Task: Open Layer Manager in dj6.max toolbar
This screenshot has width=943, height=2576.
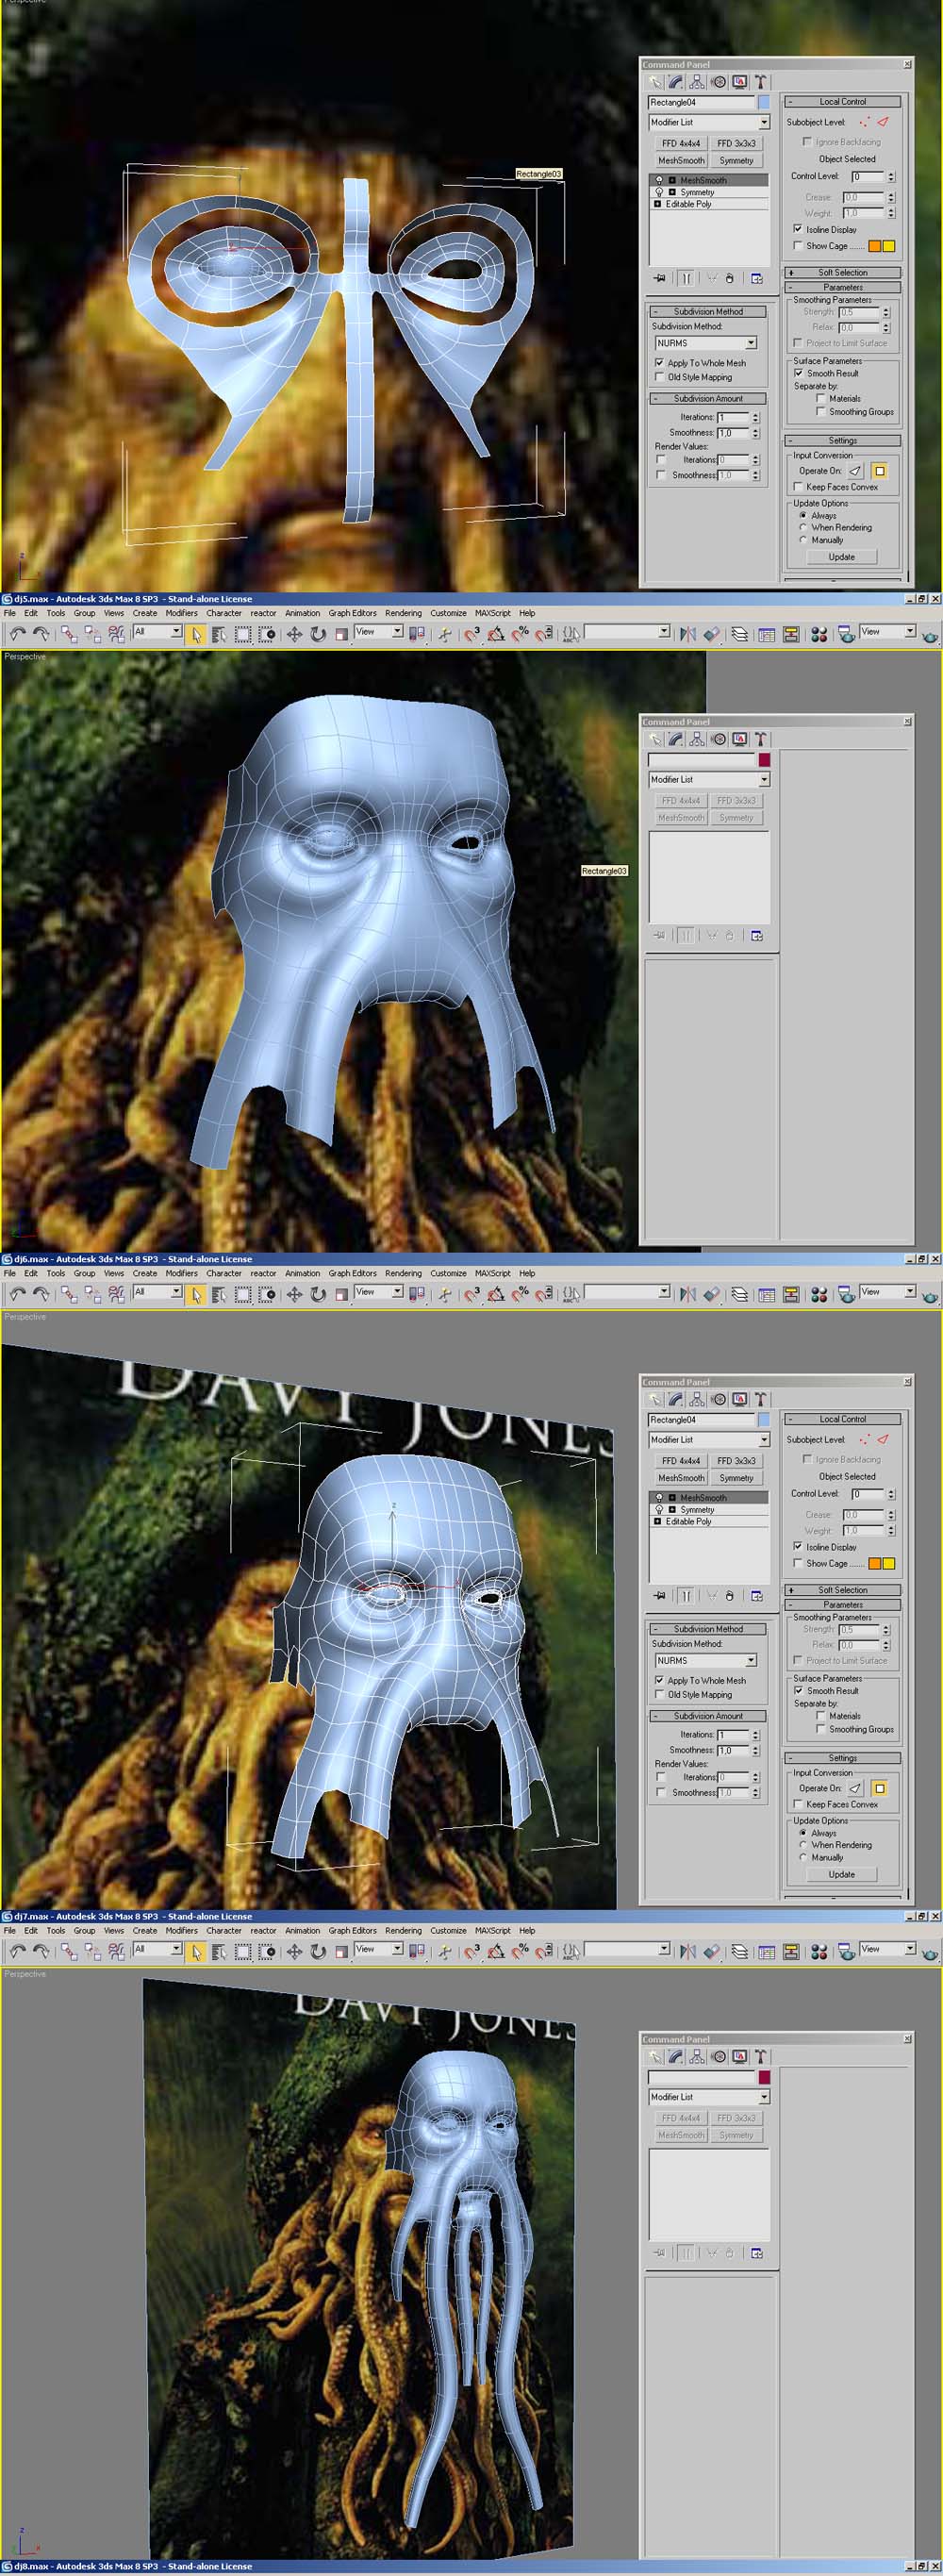Action: (x=740, y=1294)
